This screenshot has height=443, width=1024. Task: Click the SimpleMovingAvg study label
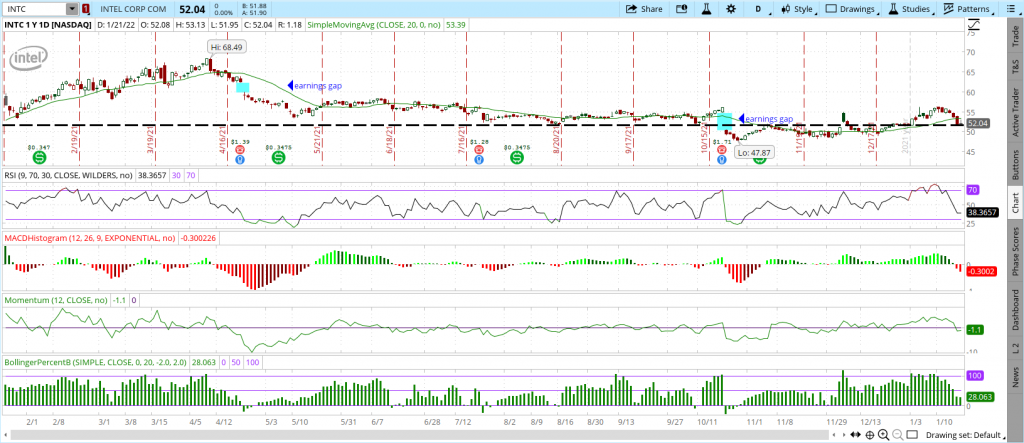(375, 25)
